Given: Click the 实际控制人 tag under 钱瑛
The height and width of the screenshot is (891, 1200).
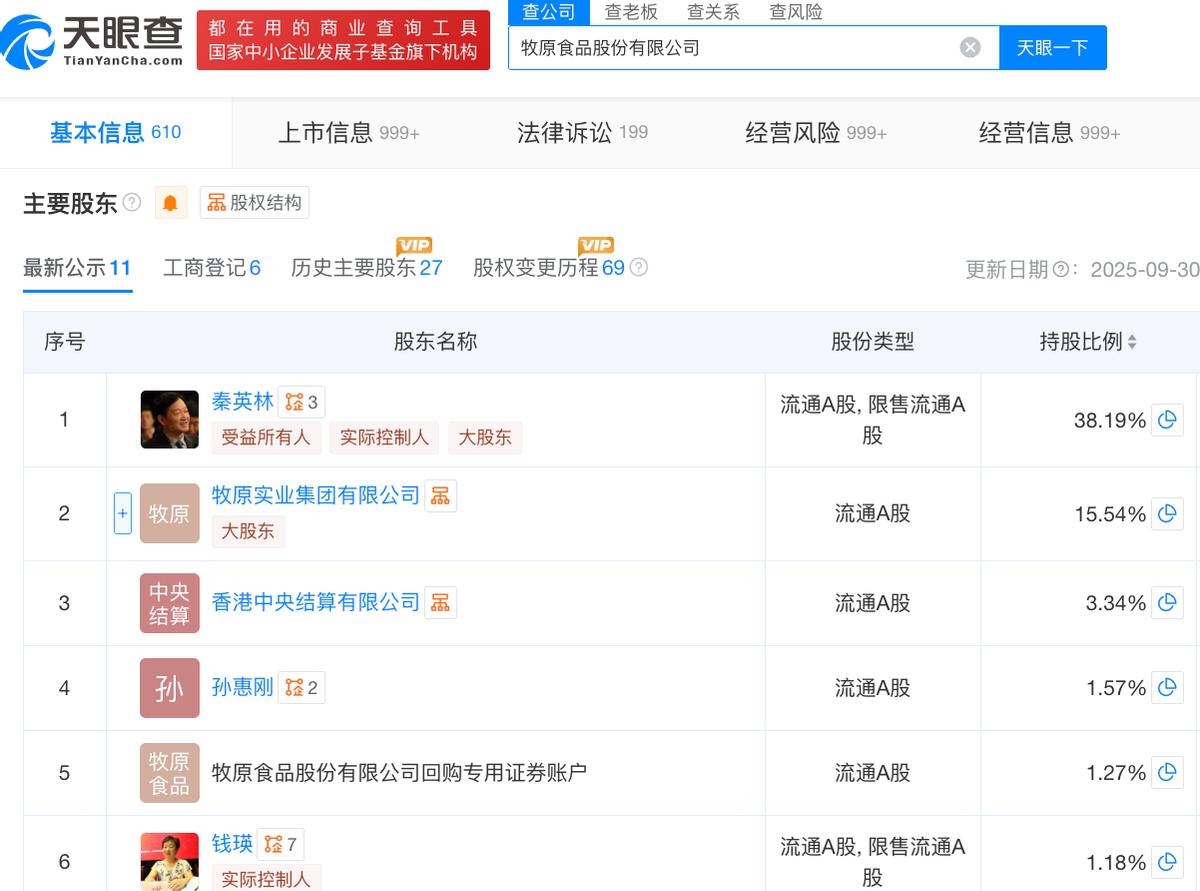Looking at the screenshot, I should pos(265,878).
